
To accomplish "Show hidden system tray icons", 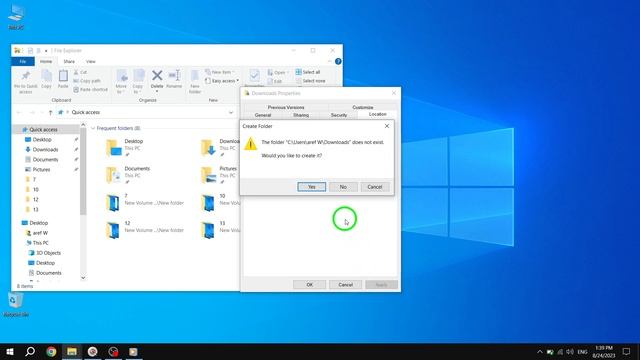I will pos(540,352).
